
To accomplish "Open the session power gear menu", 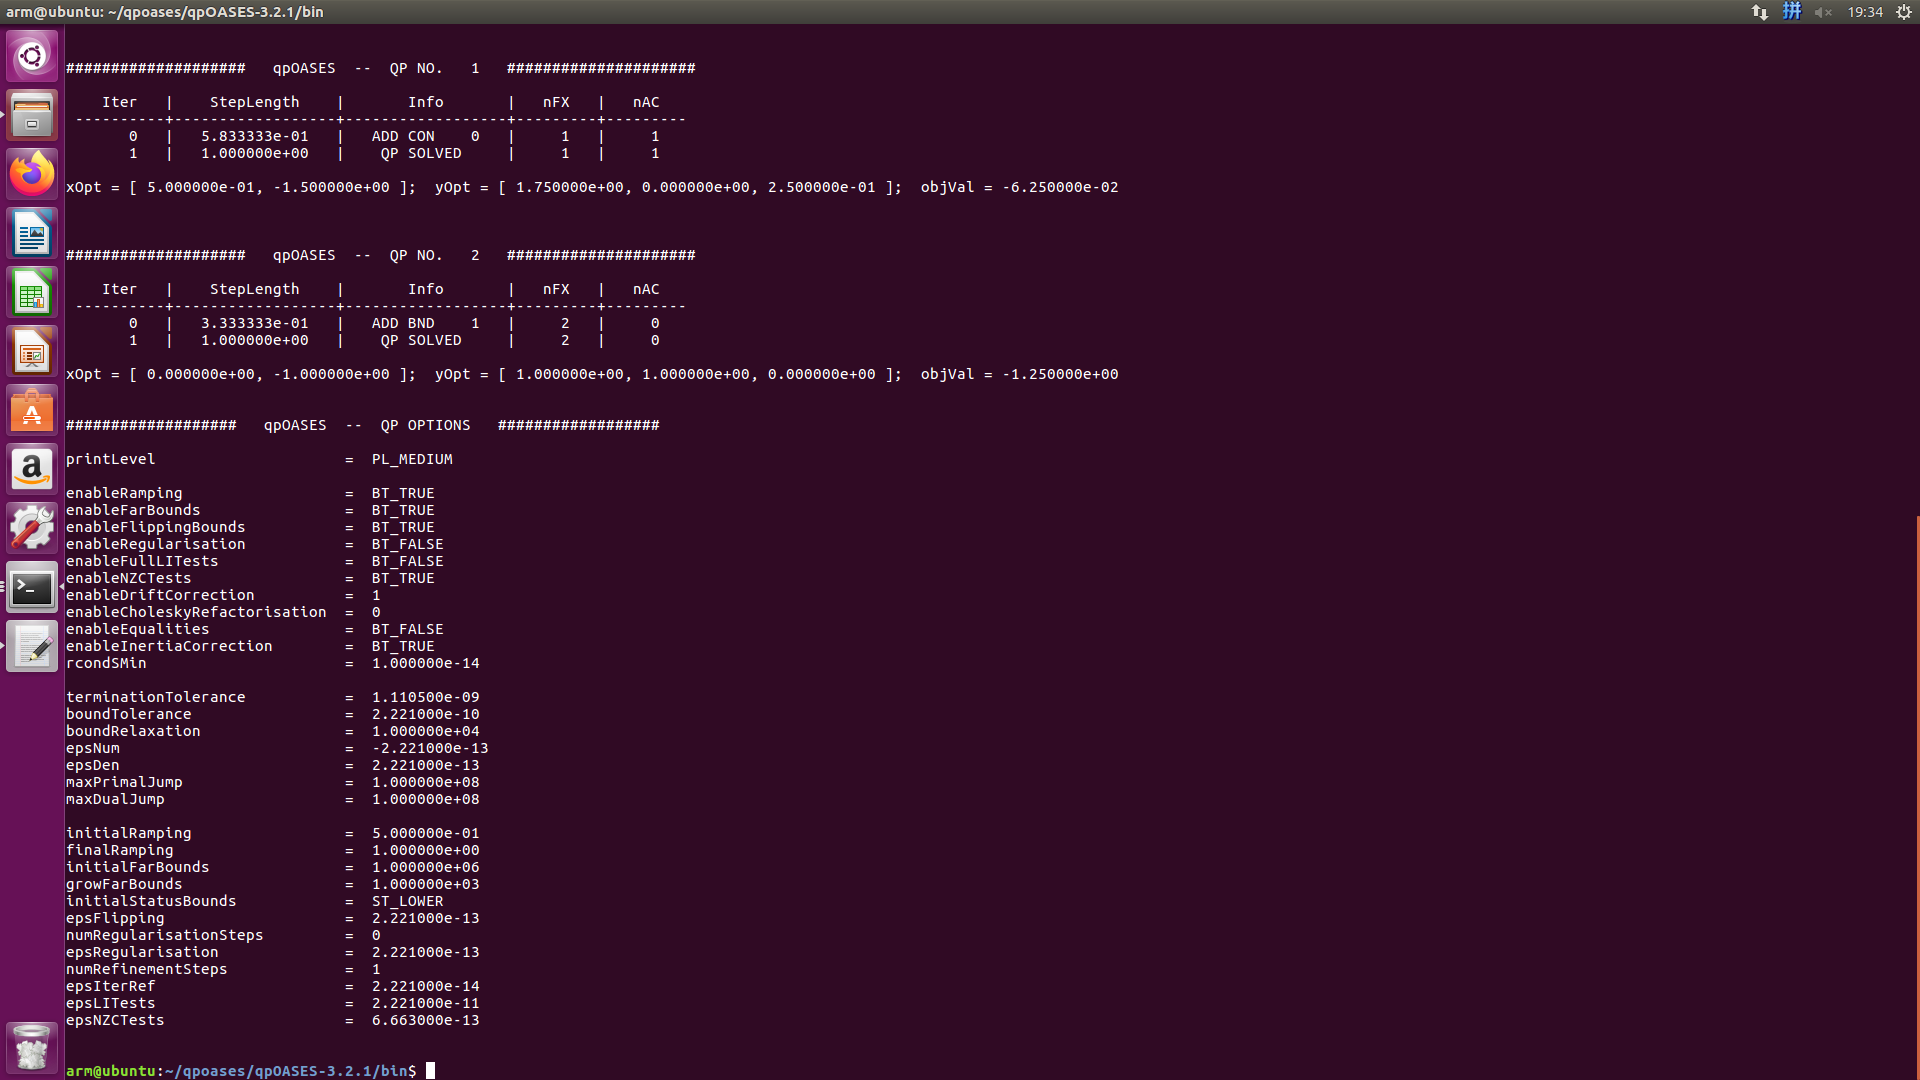I will [1904, 12].
